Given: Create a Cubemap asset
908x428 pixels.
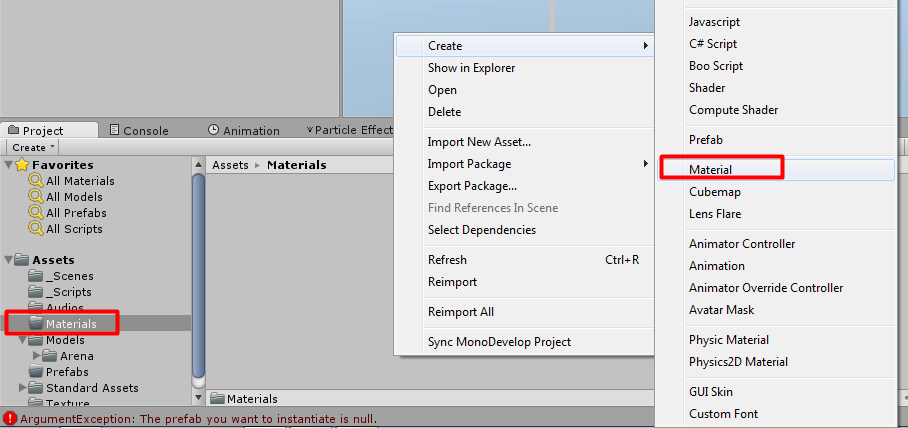Looking at the screenshot, I should pyautogui.click(x=715, y=192).
